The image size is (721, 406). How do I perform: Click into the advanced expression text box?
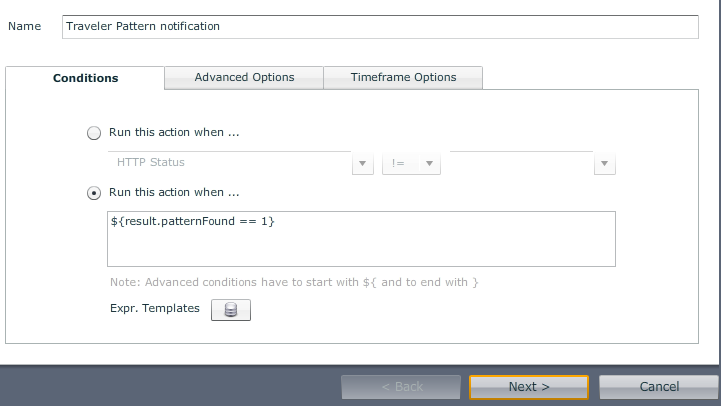click(361, 239)
